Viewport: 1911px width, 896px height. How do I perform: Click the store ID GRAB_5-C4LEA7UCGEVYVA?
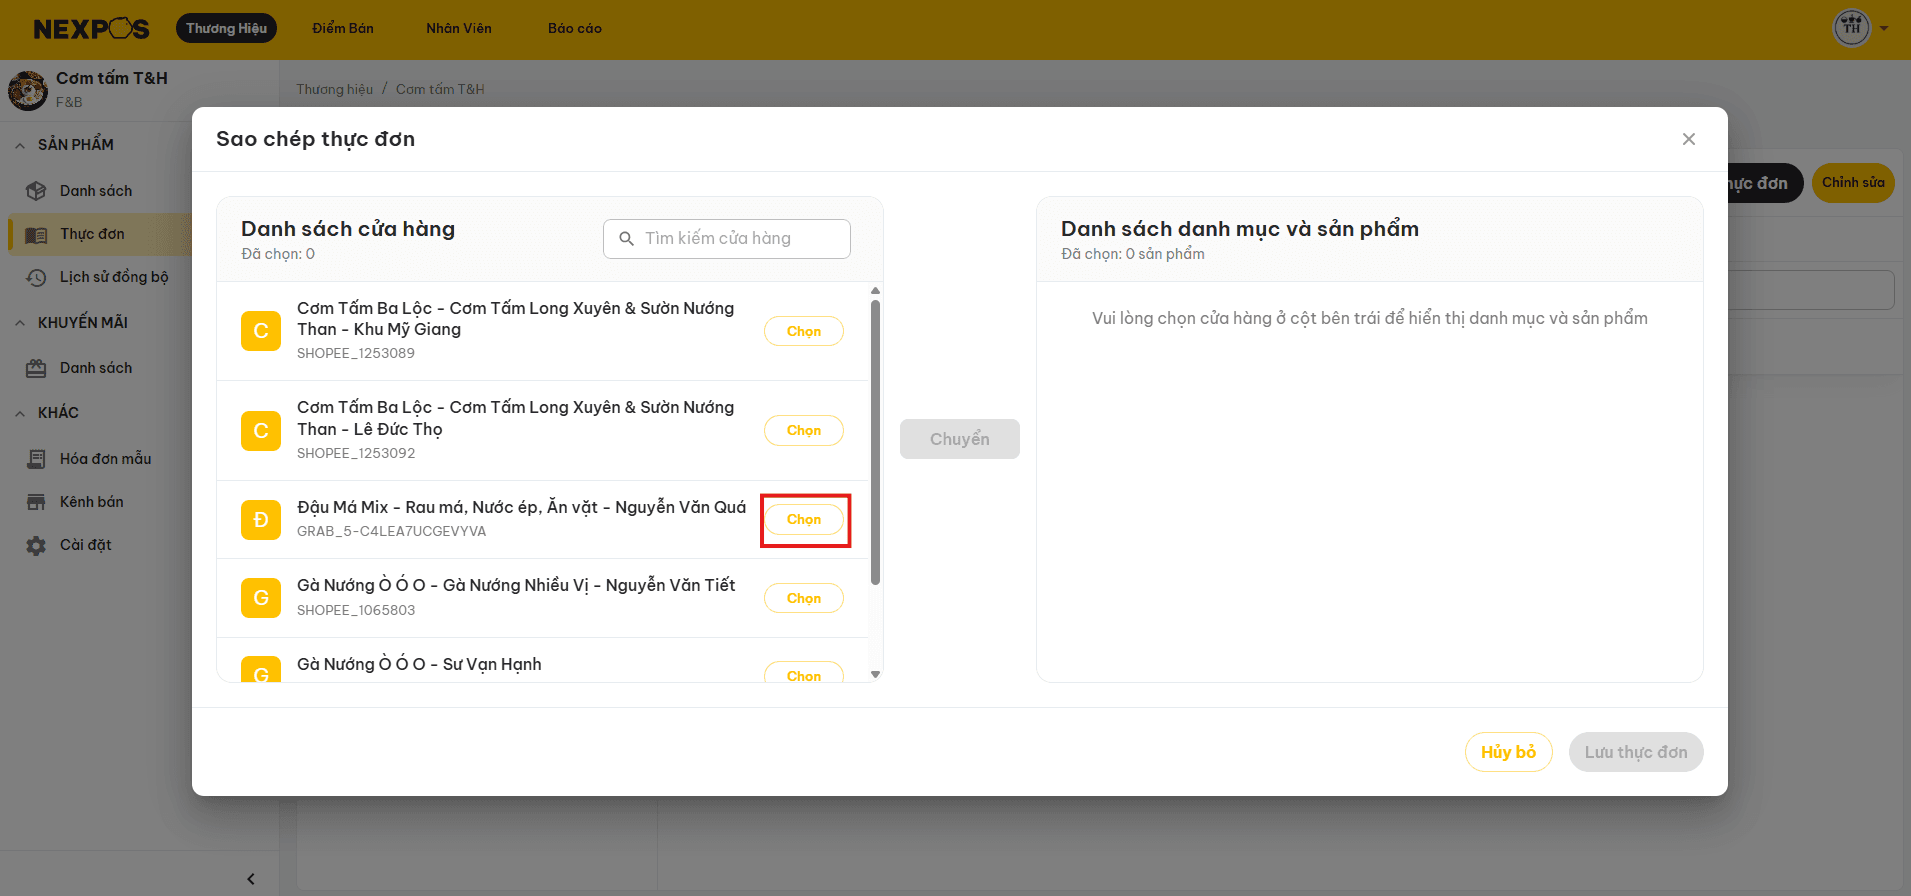pos(392,531)
